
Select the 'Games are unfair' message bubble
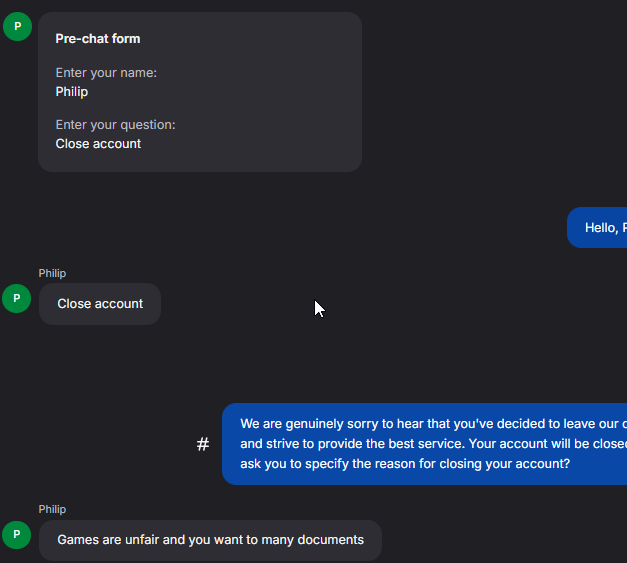pyautogui.click(x=210, y=540)
